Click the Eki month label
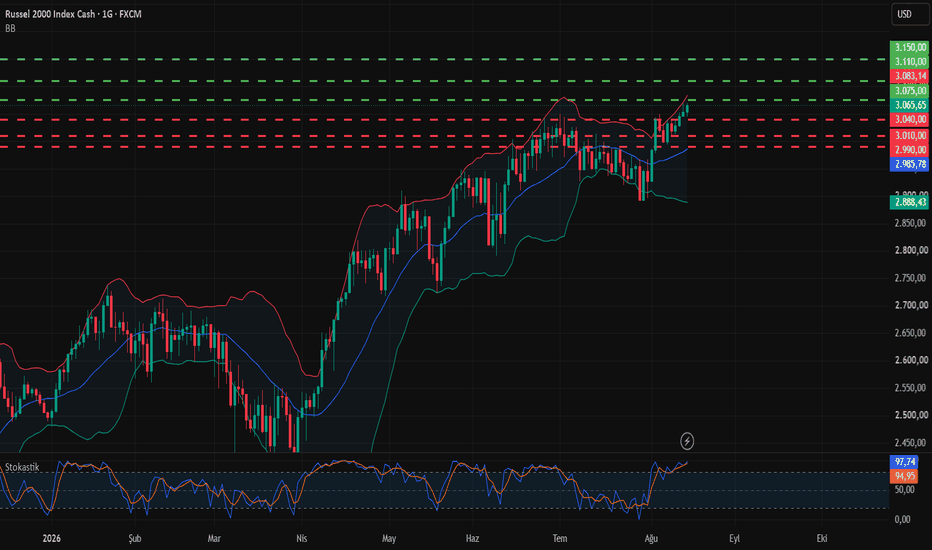The width and height of the screenshot is (932, 550). 822,538
